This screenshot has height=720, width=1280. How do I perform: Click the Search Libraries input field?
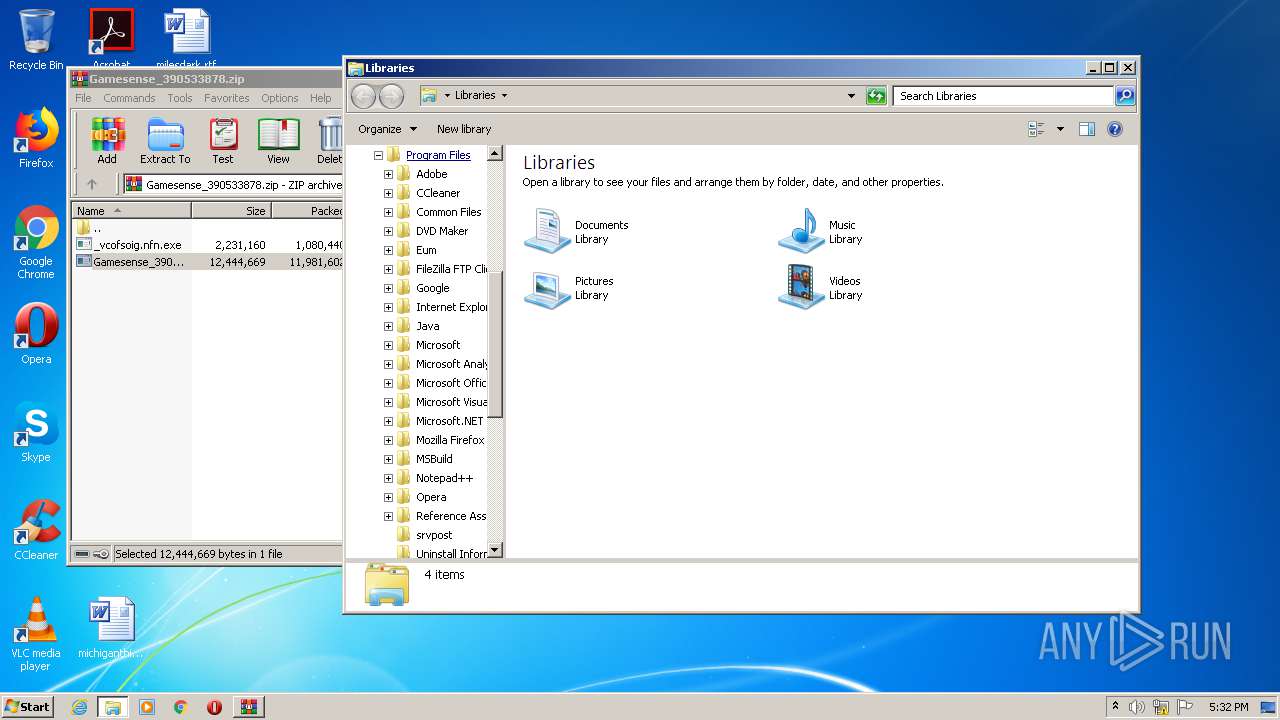tap(1003, 96)
